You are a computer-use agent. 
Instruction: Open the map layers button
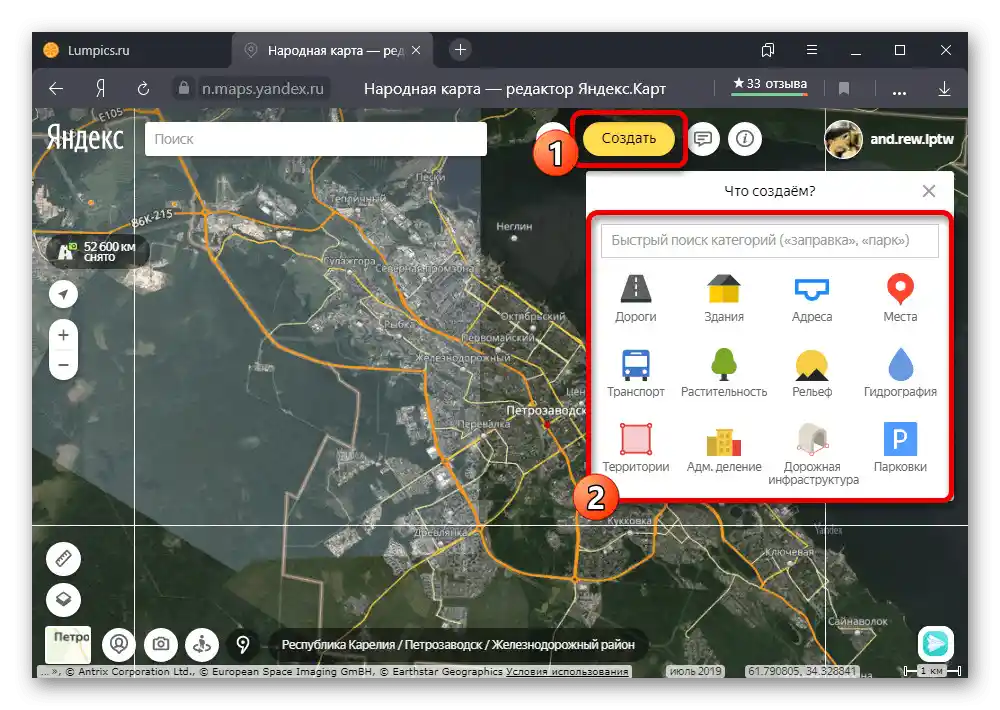coord(63,600)
